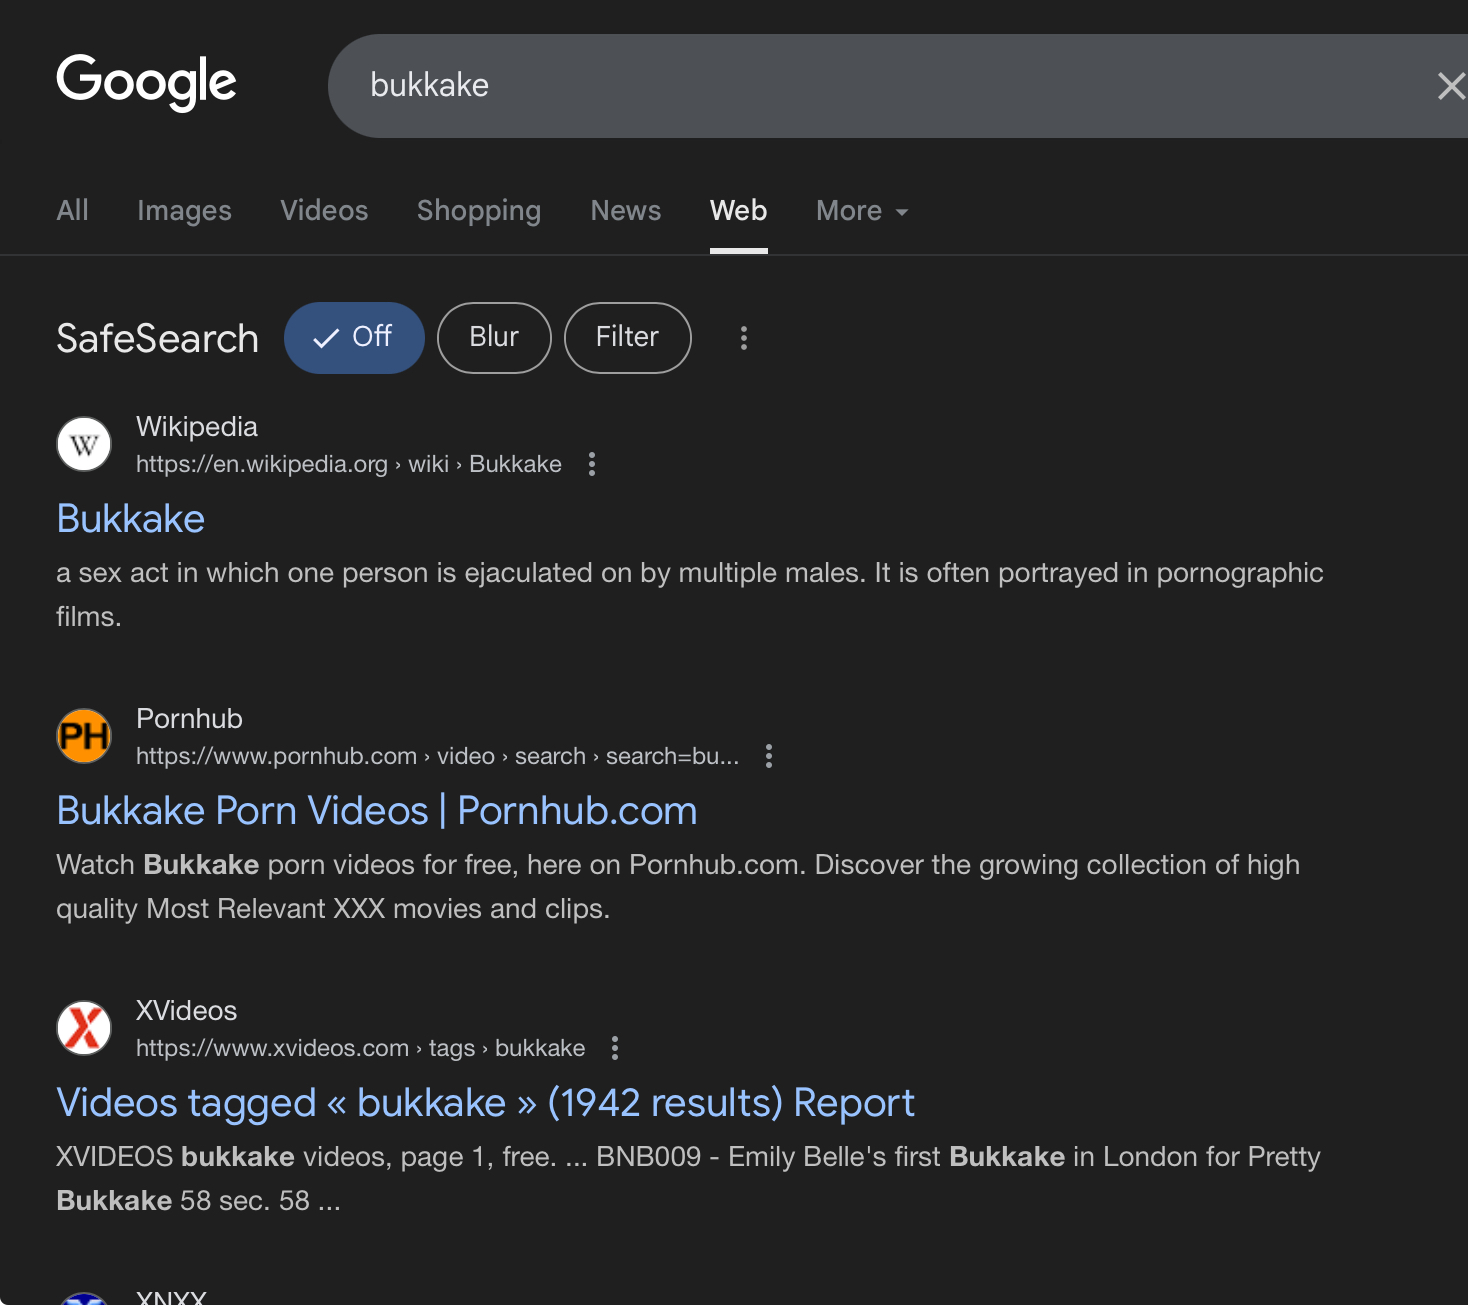Click the Wikipedia favicon
The width and height of the screenshot is (1468, 1305).
point(84,444)
